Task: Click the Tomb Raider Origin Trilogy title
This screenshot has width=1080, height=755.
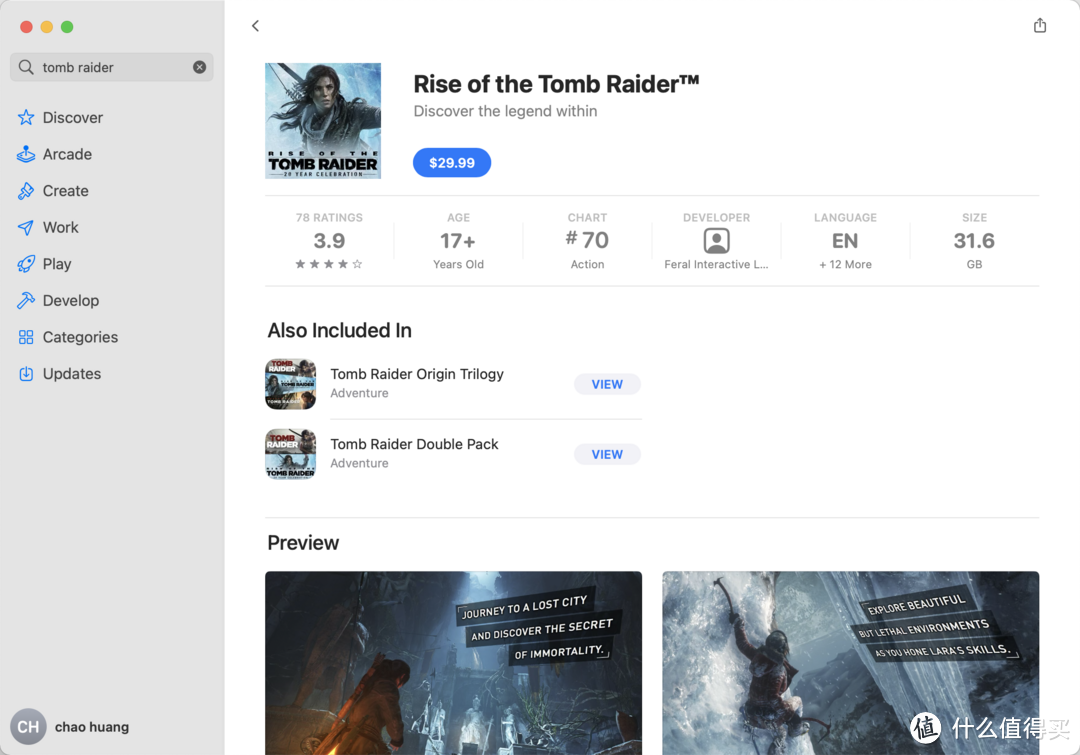Action: 417,373
